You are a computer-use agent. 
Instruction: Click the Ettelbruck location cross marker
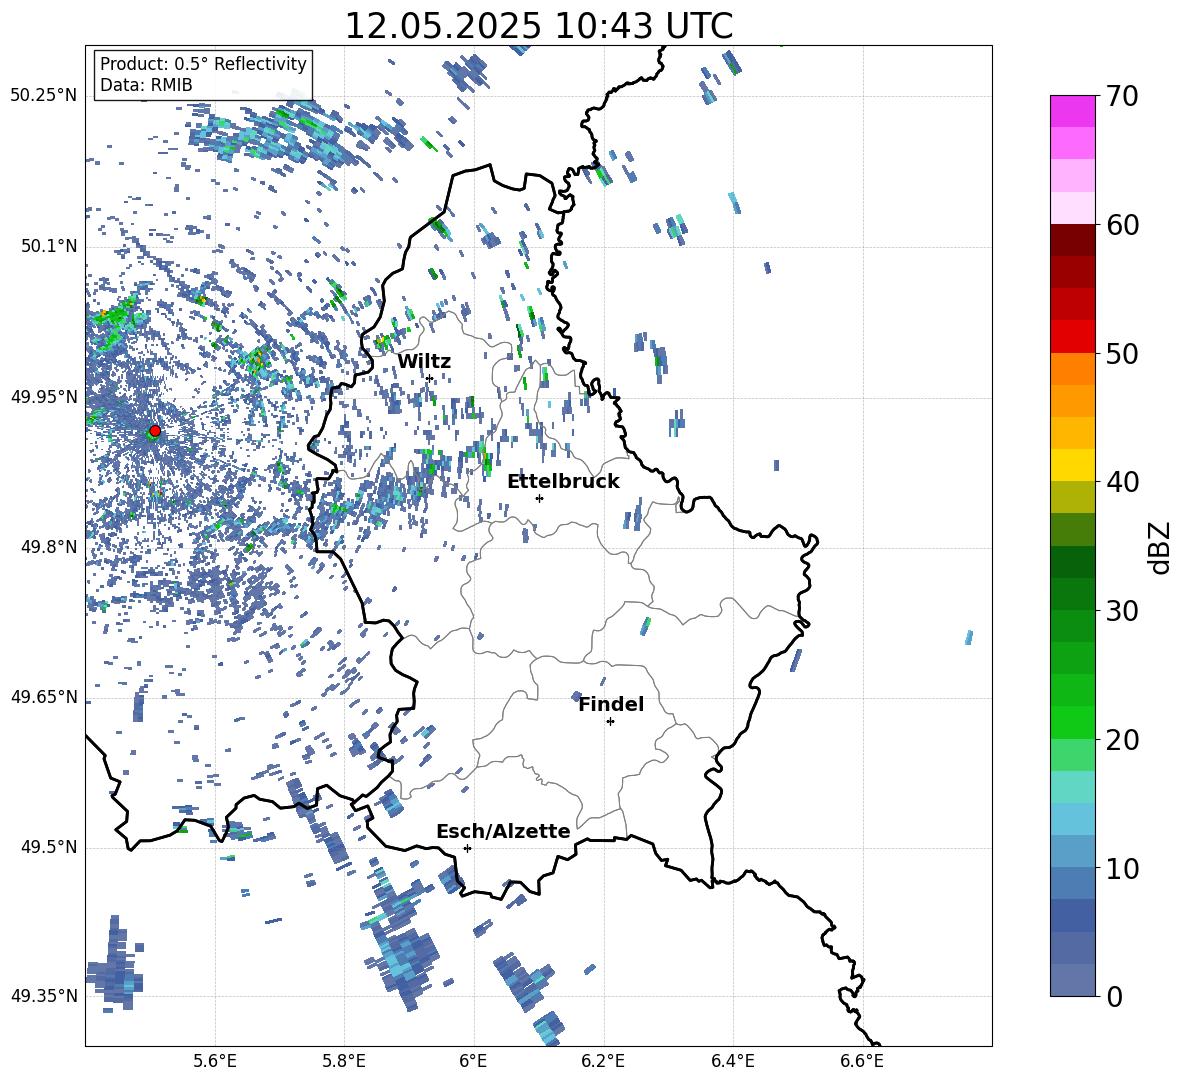(539, 498)
